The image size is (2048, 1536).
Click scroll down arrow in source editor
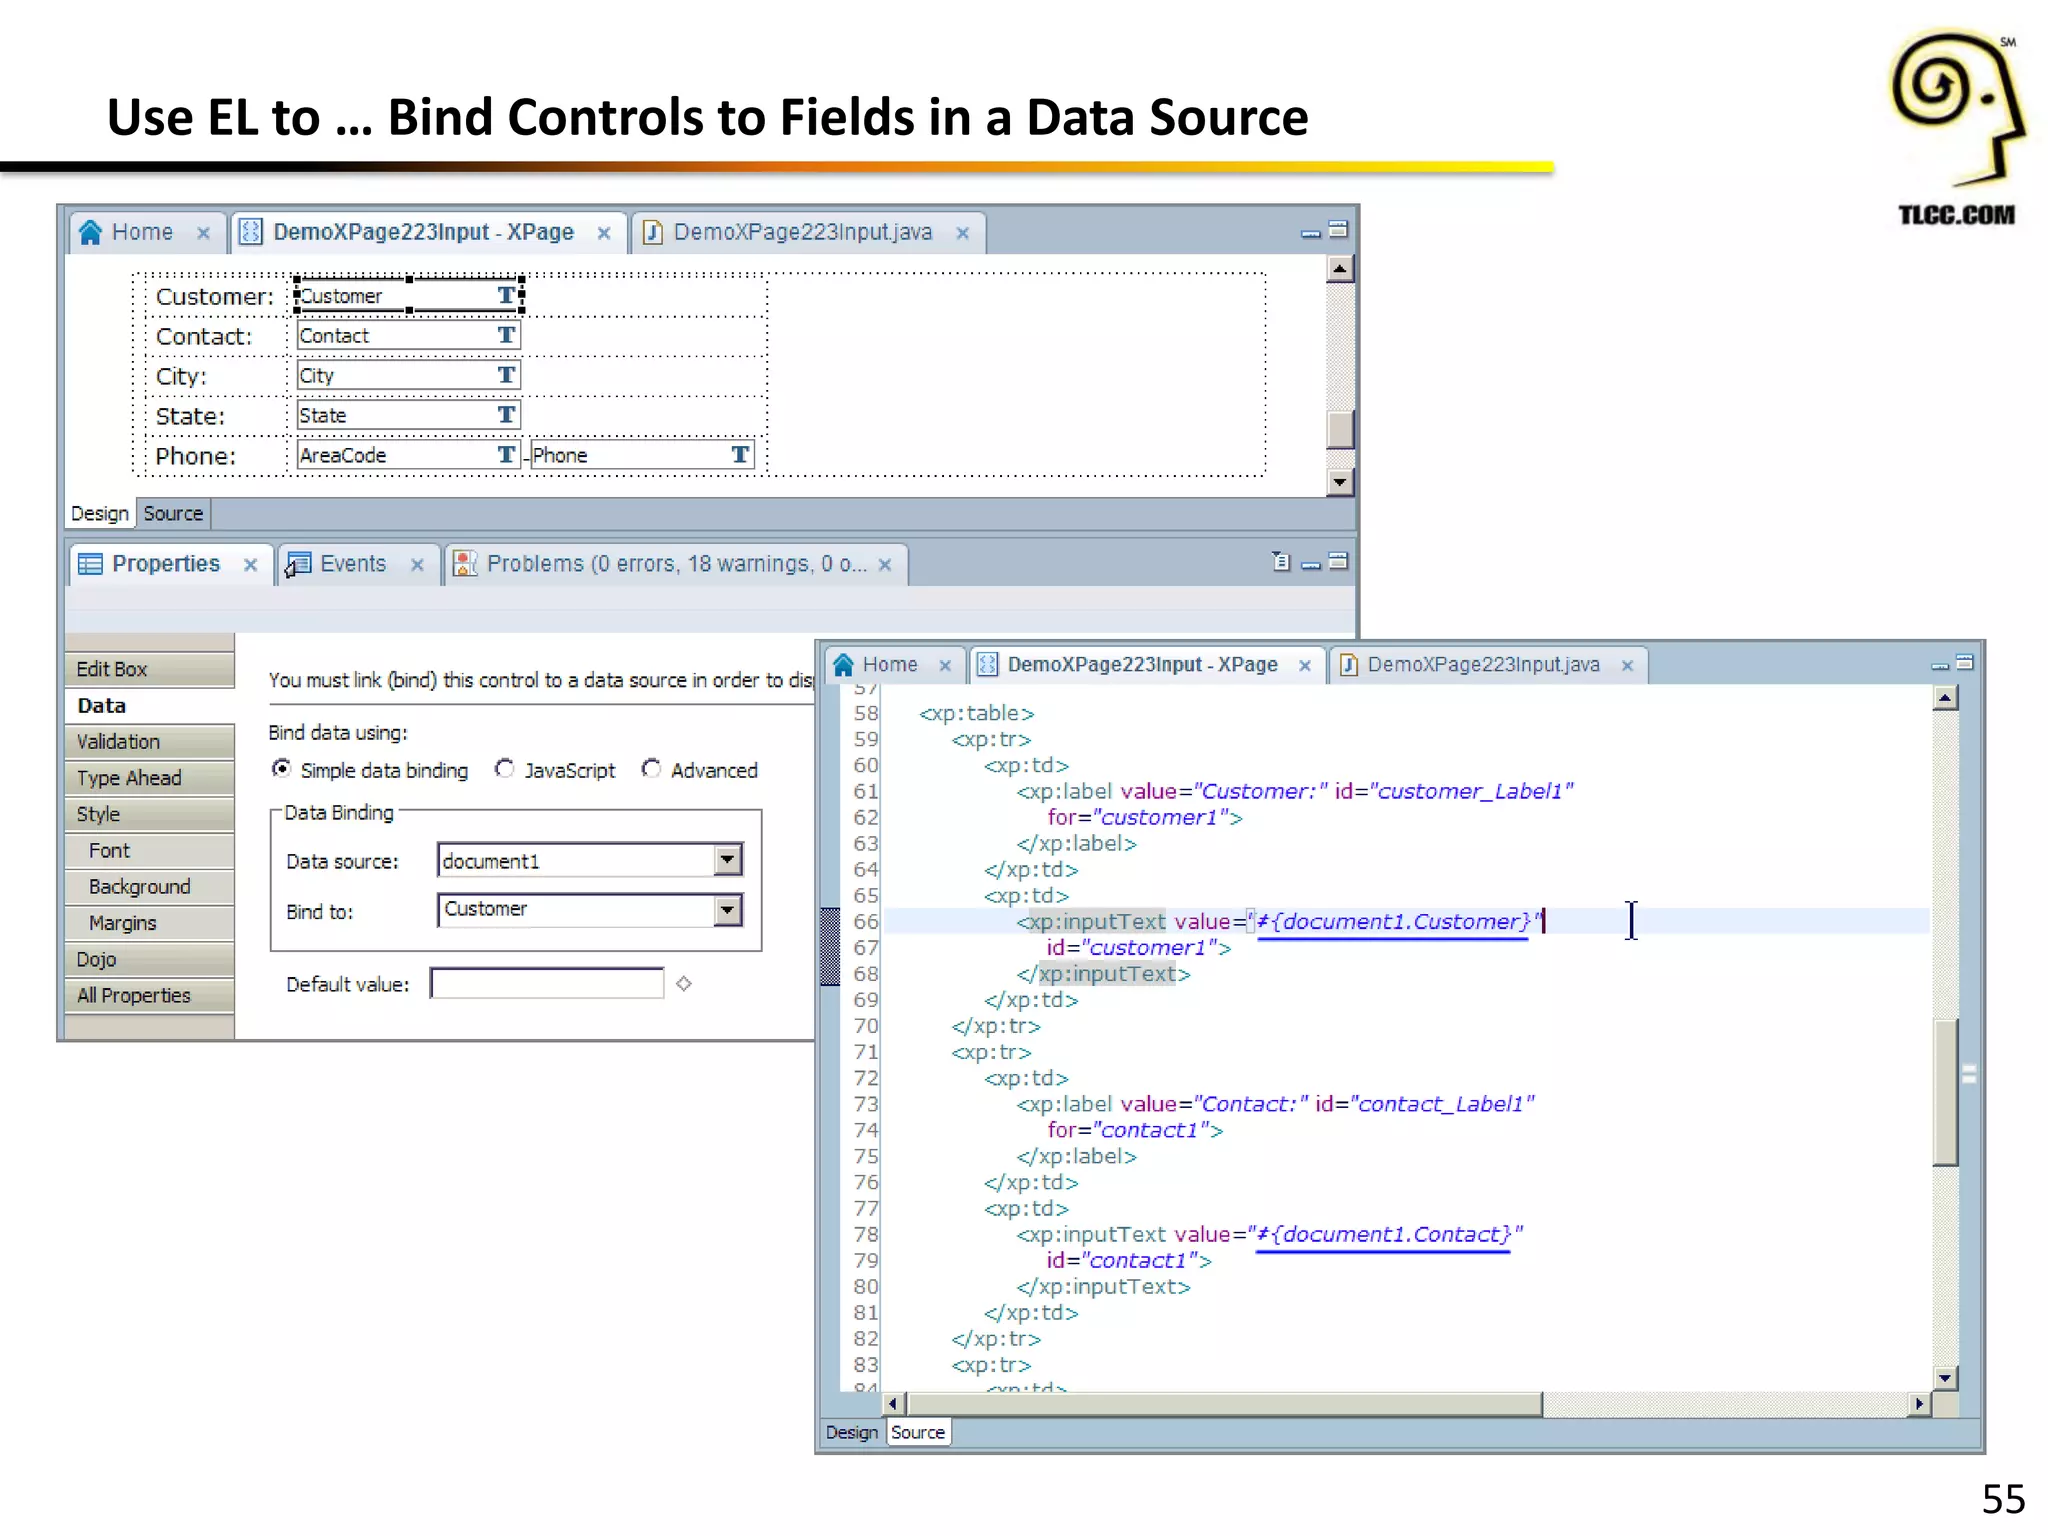1945,1377
